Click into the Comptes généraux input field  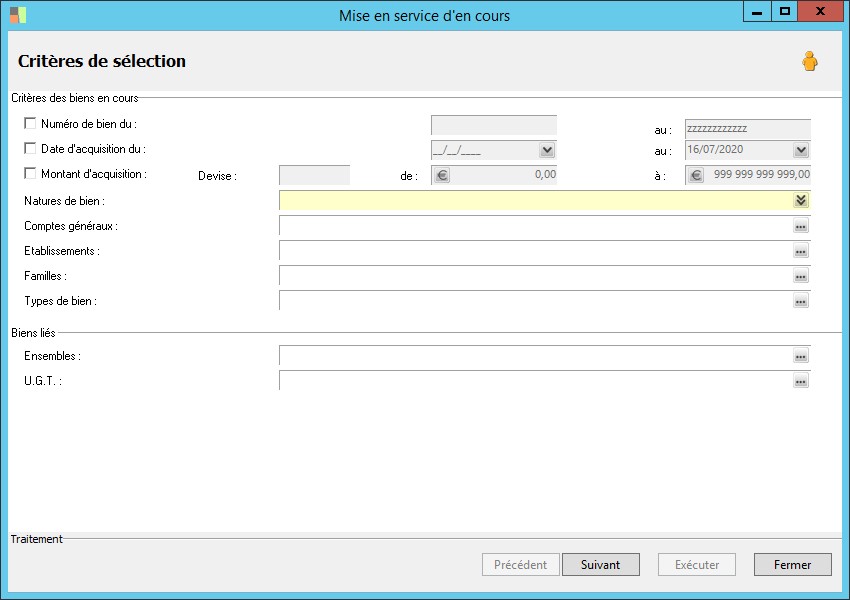coord(536,226)
